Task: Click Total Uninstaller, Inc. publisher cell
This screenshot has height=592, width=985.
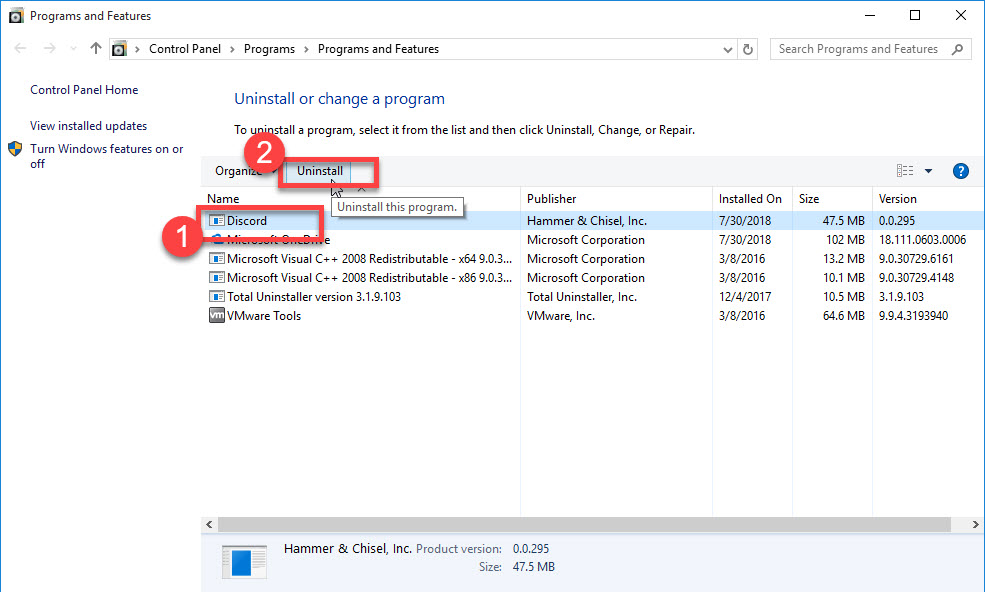Action: point(582,297)
